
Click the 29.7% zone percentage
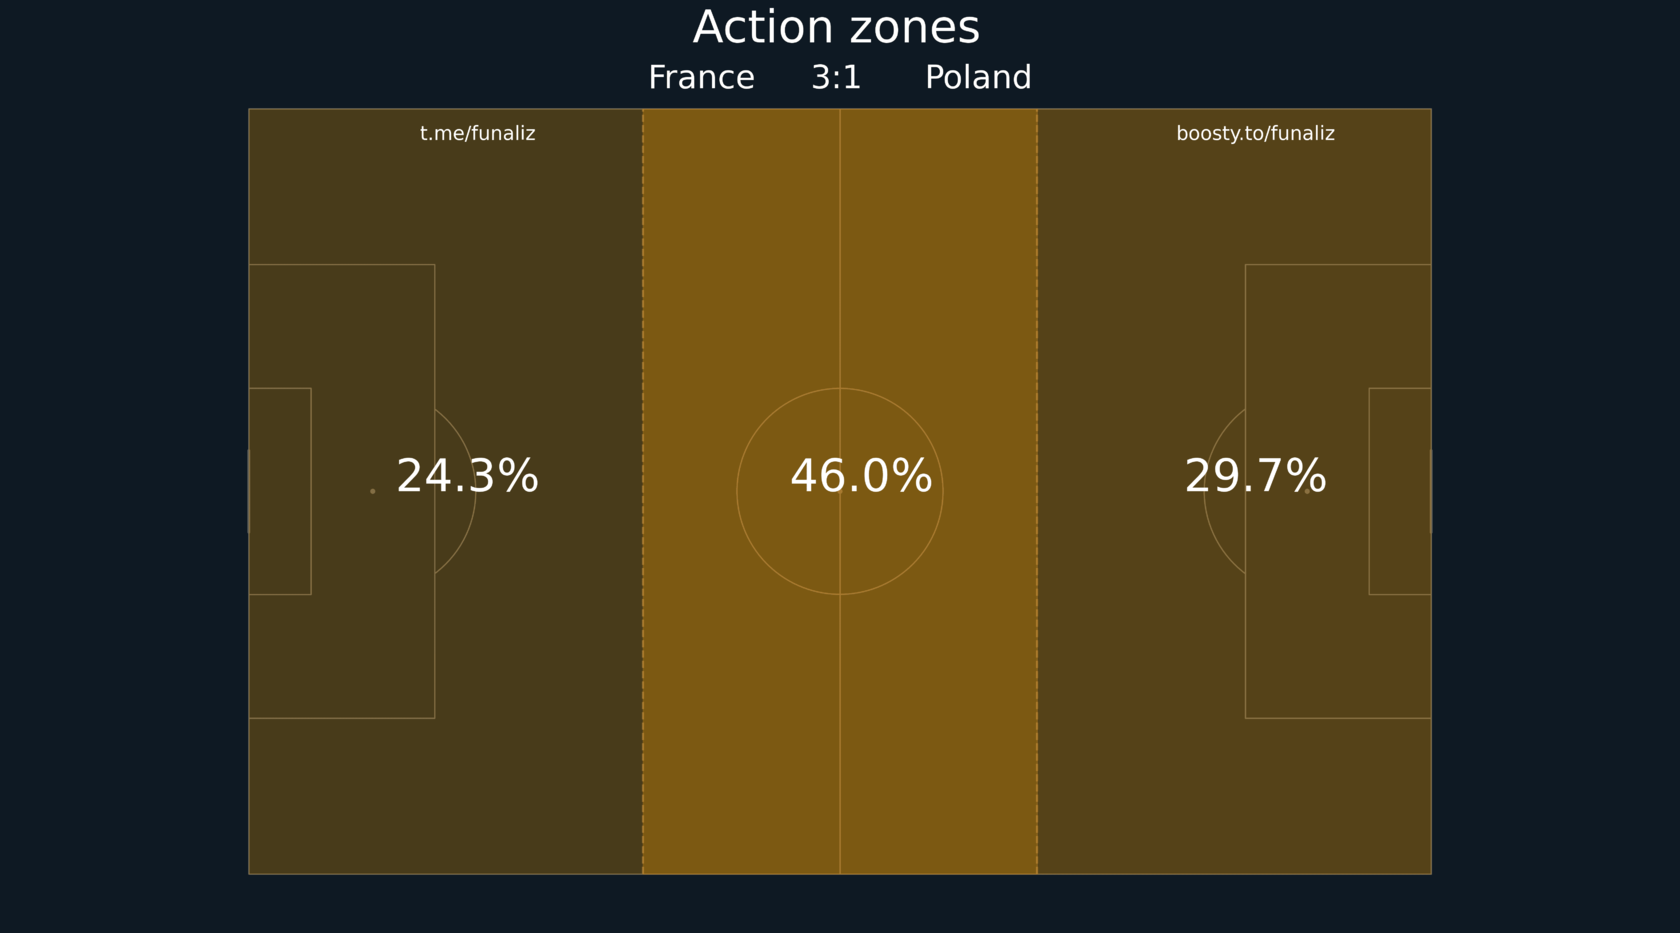pyautogui.click(x=1255, y=476)
